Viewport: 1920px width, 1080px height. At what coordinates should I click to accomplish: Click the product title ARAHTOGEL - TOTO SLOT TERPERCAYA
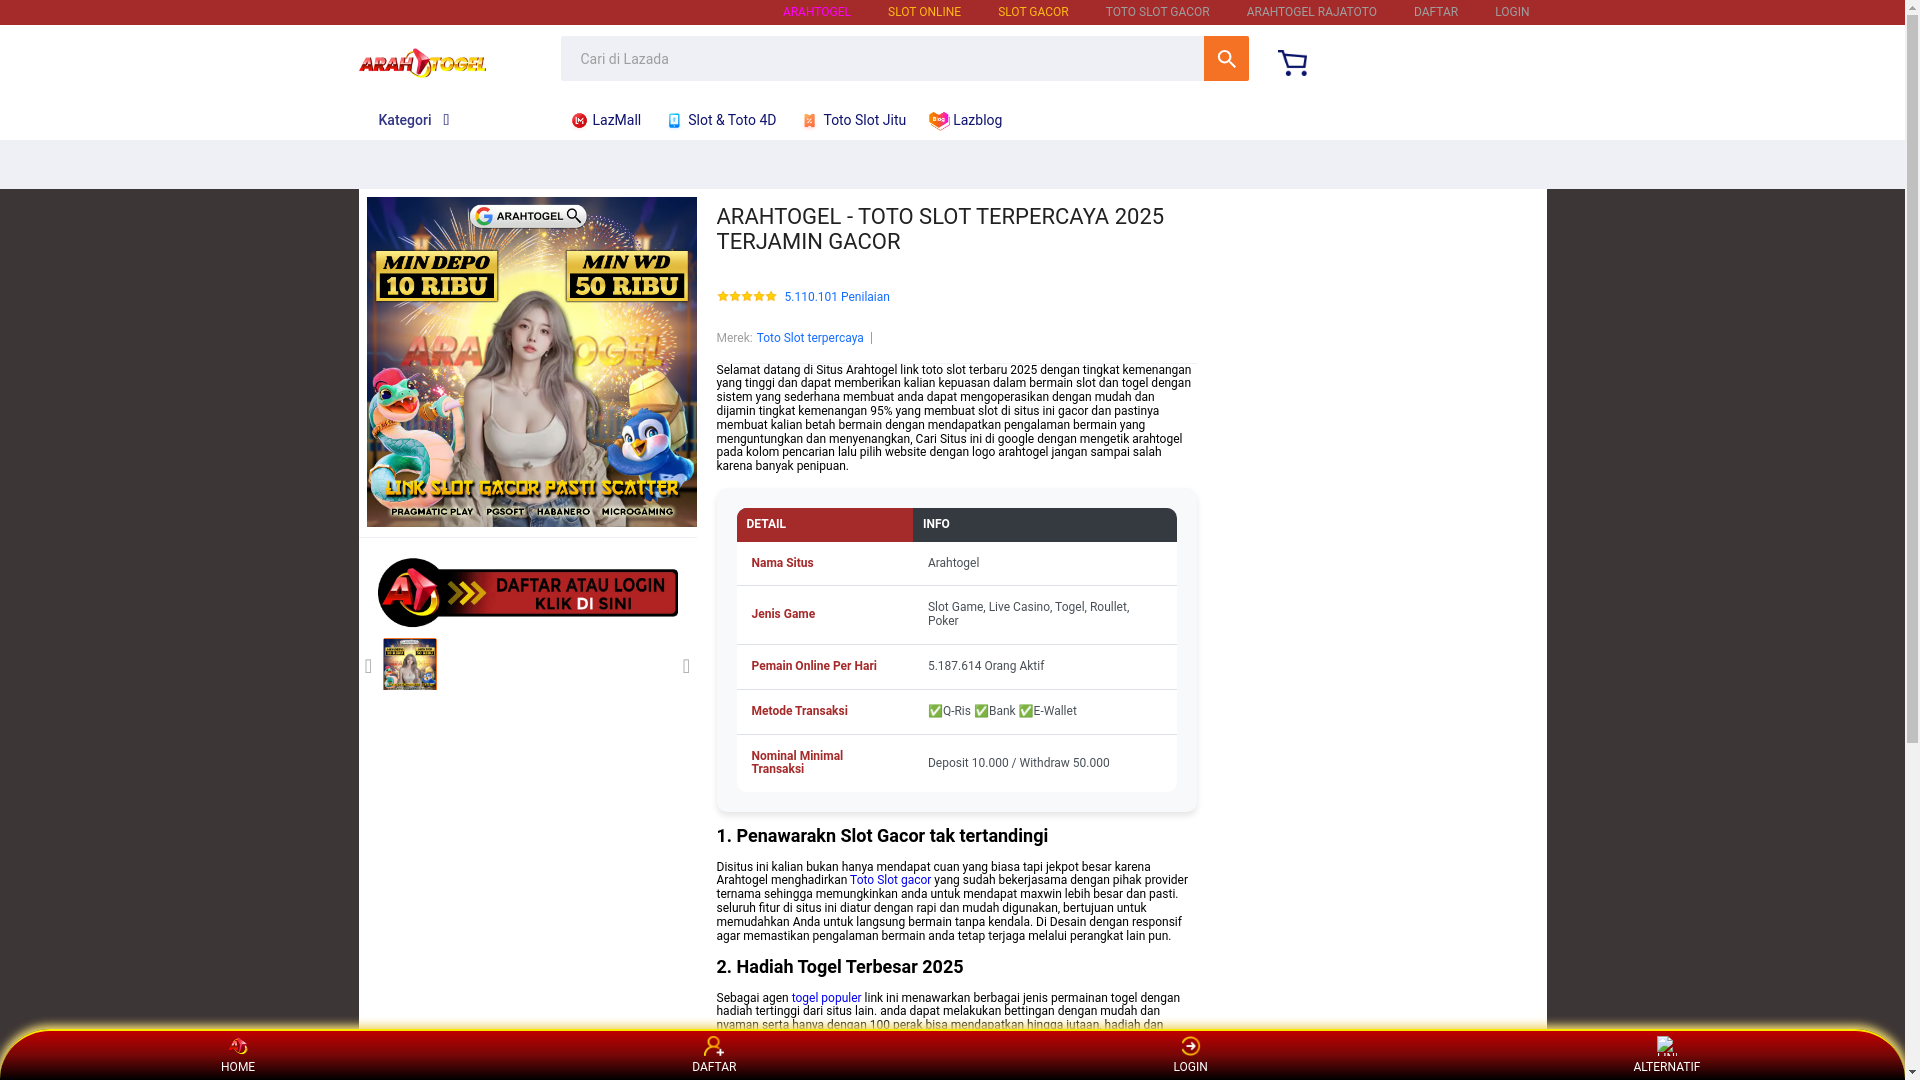click(x=940, y=229)
